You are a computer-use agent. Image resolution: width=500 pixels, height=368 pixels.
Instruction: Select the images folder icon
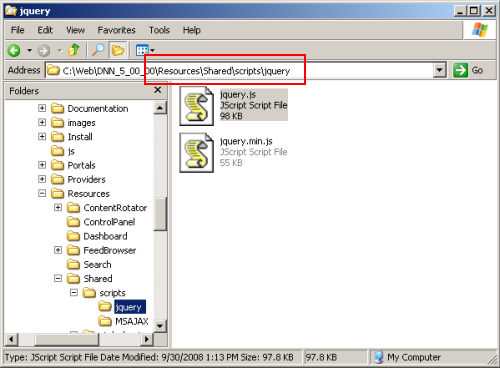click(x=57, y=122)
